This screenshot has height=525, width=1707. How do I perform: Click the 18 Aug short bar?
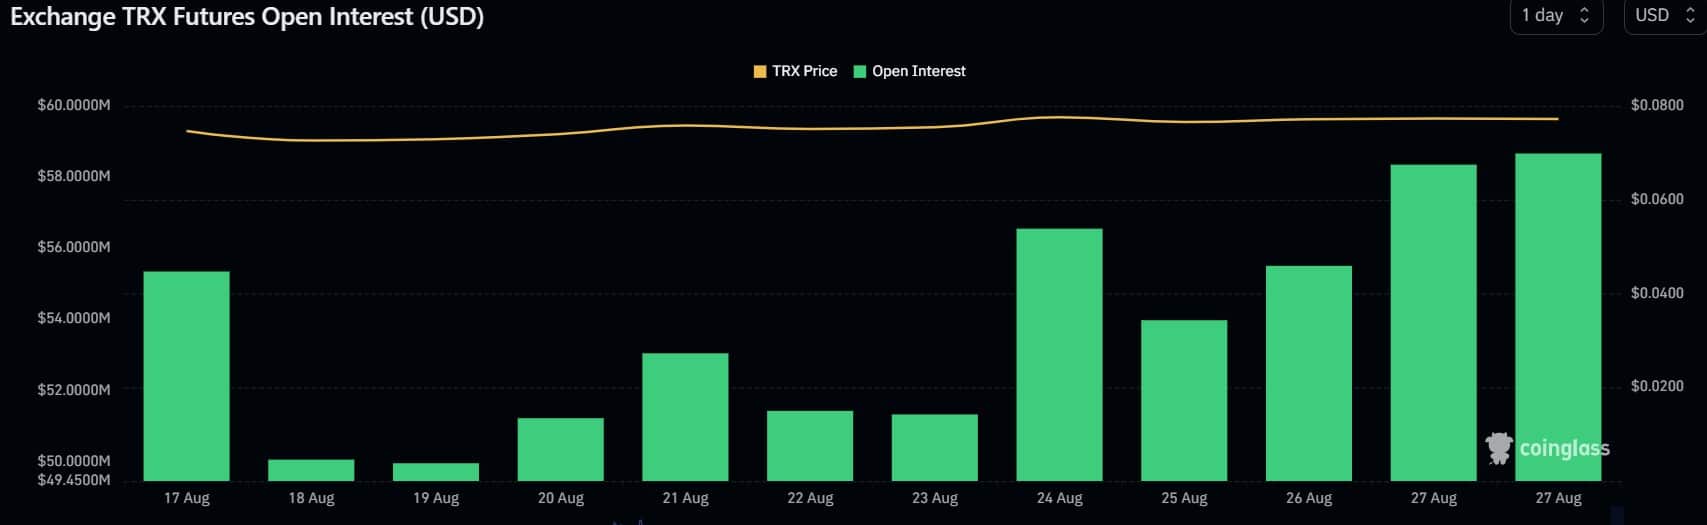(311, 470)
